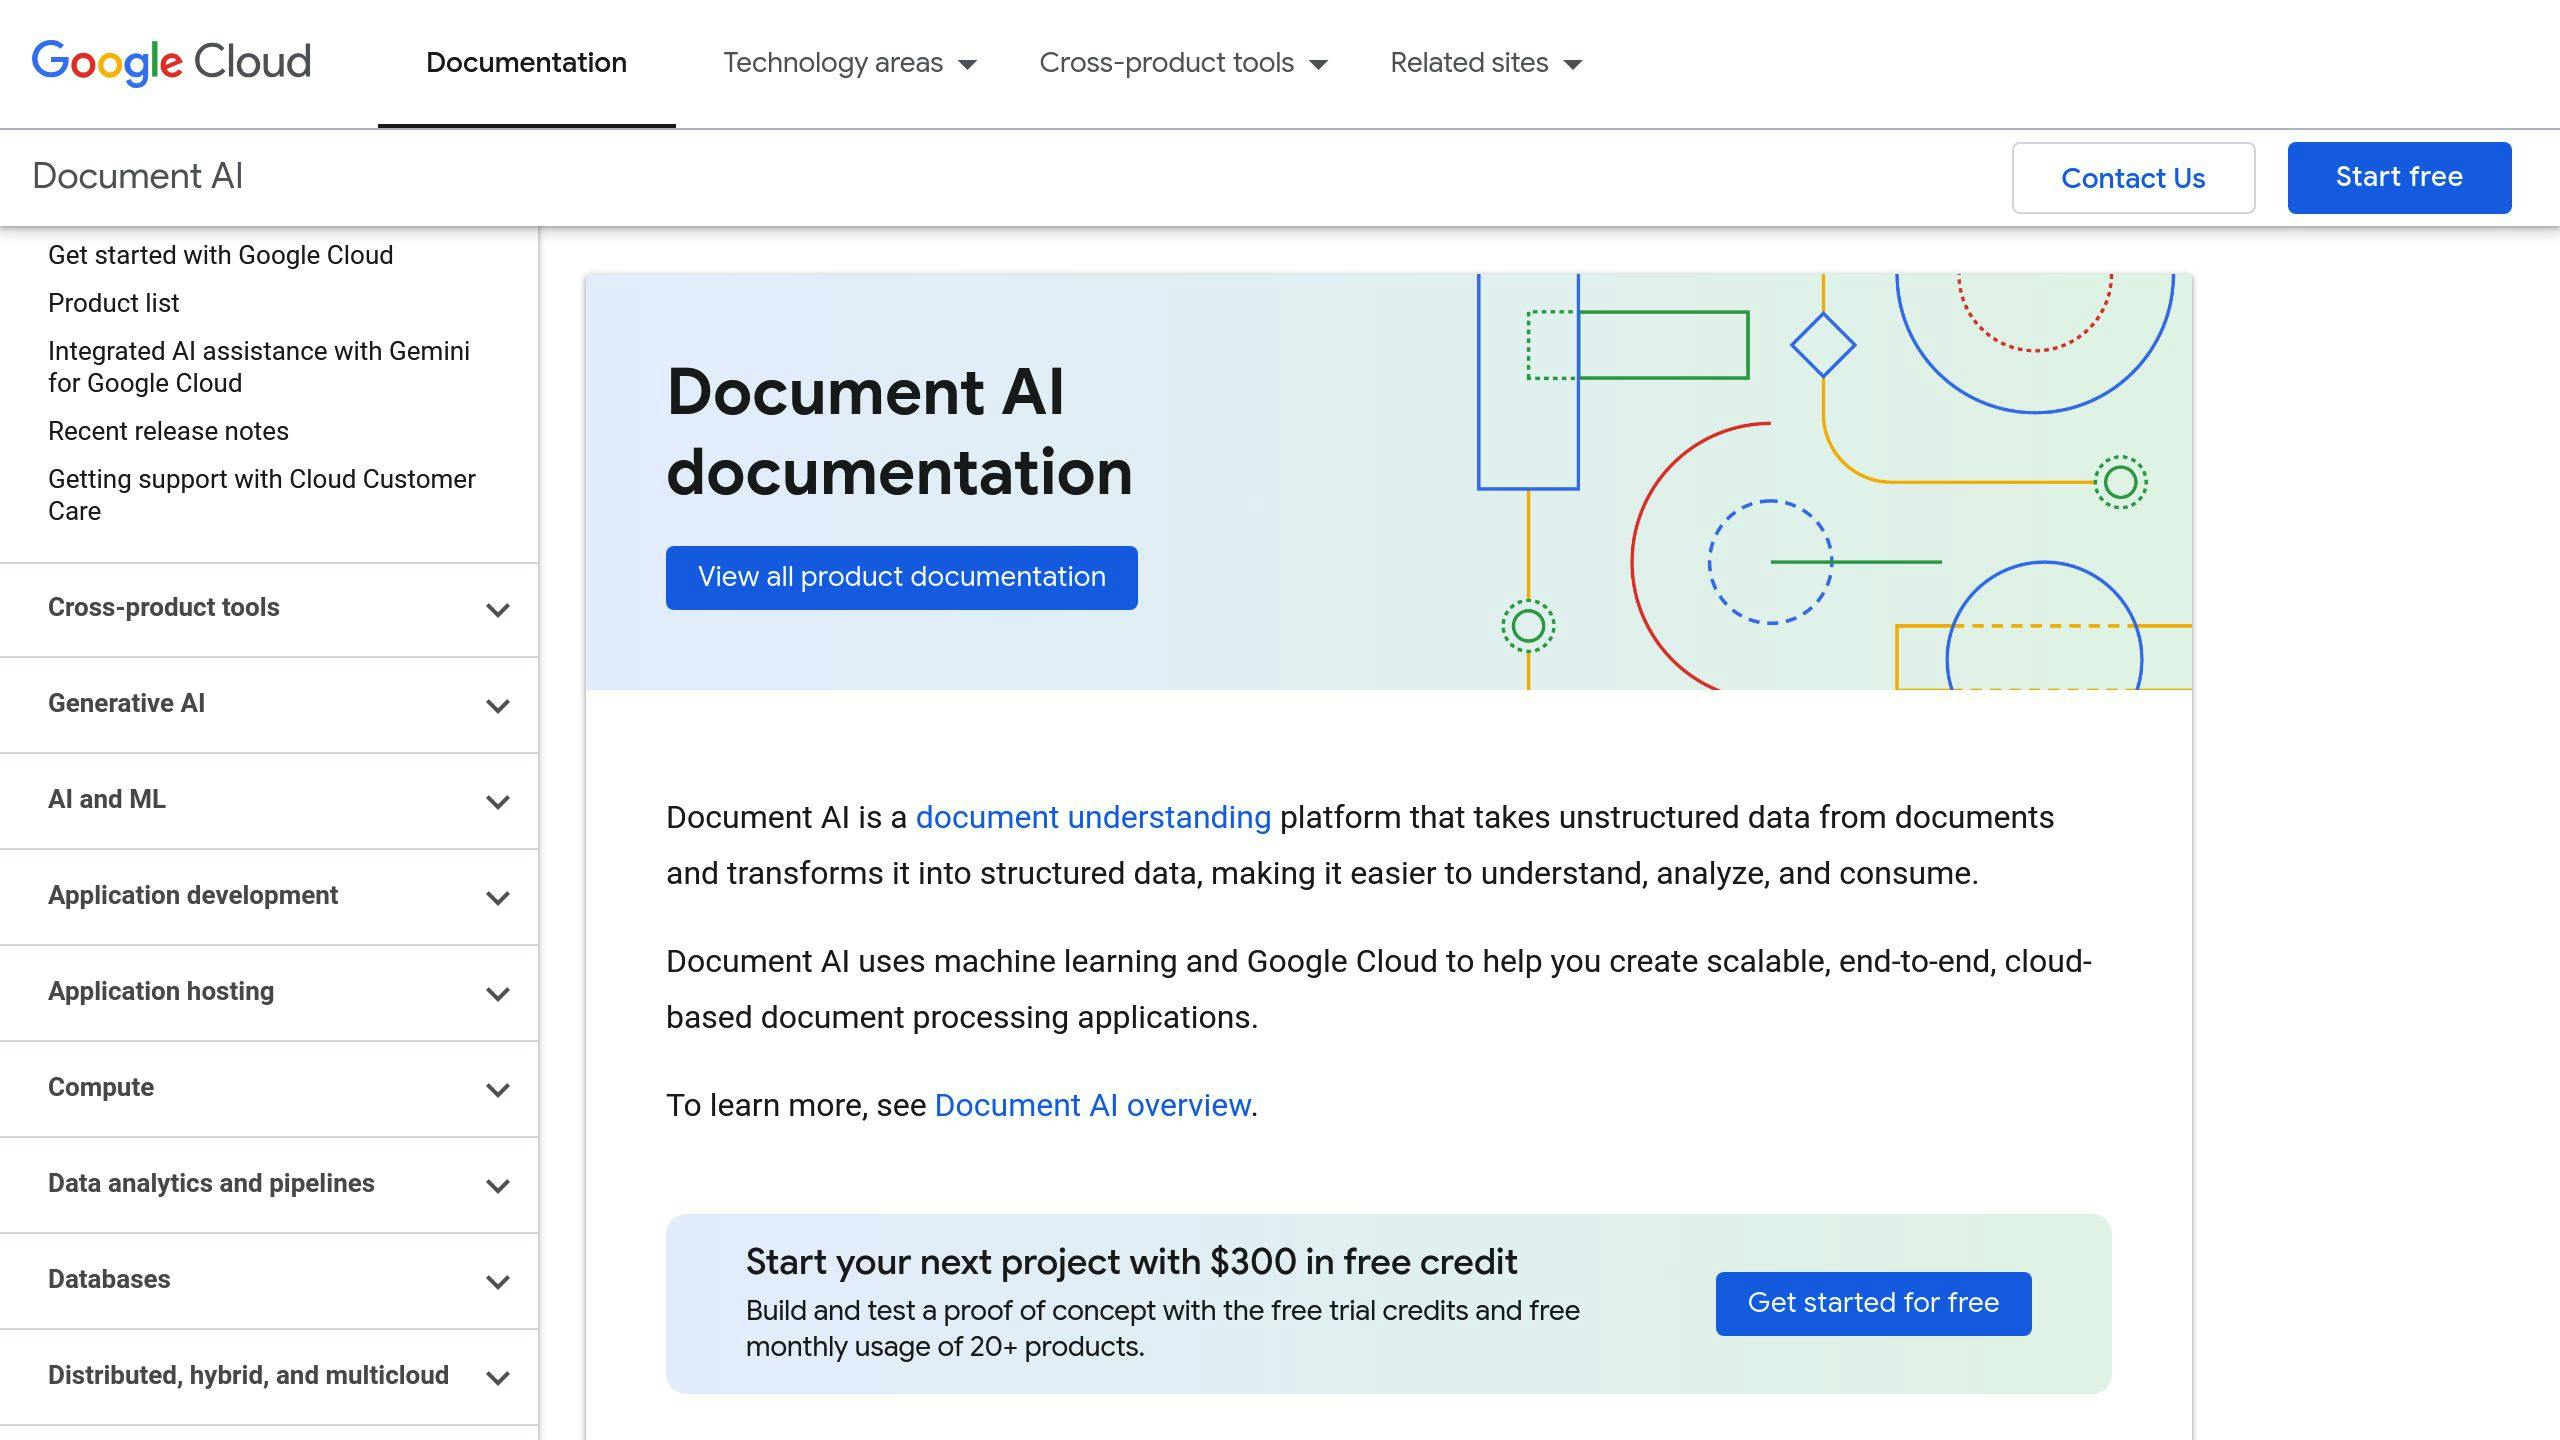This screenshot has height=1440, width=2560.
Task: Click the Document AI documentation heading
Action: coord(899,431)
